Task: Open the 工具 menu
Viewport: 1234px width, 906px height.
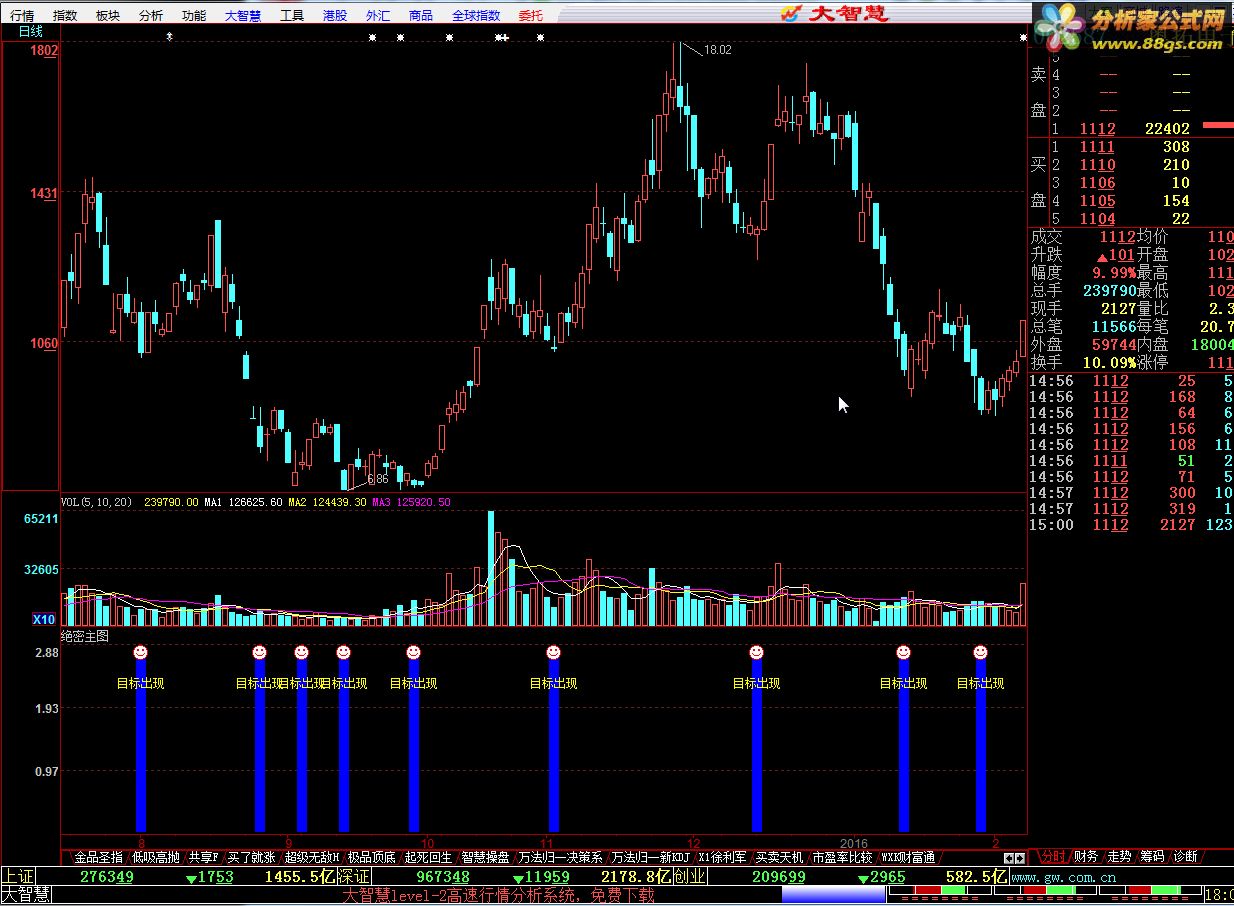Action: tap(292, 15)
